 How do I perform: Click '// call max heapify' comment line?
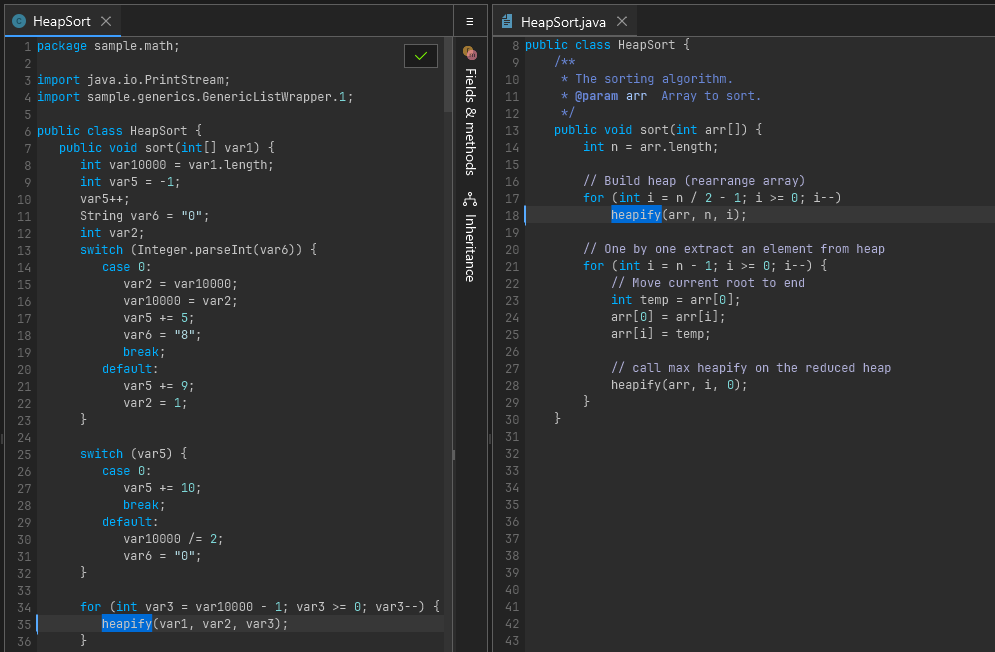pyautogui.click(x=751, y=368)
